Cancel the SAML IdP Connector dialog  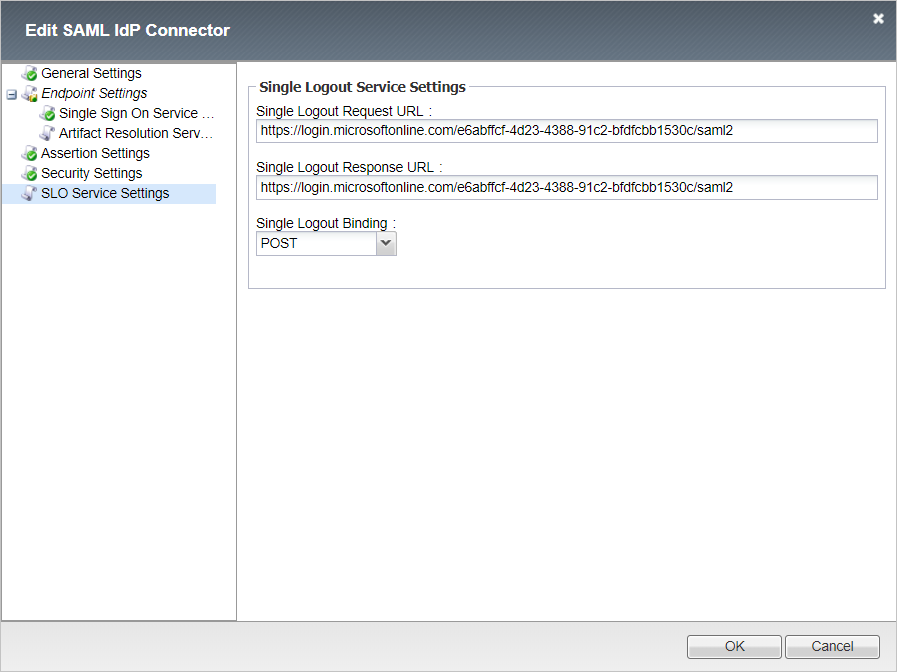click(832, 646)
